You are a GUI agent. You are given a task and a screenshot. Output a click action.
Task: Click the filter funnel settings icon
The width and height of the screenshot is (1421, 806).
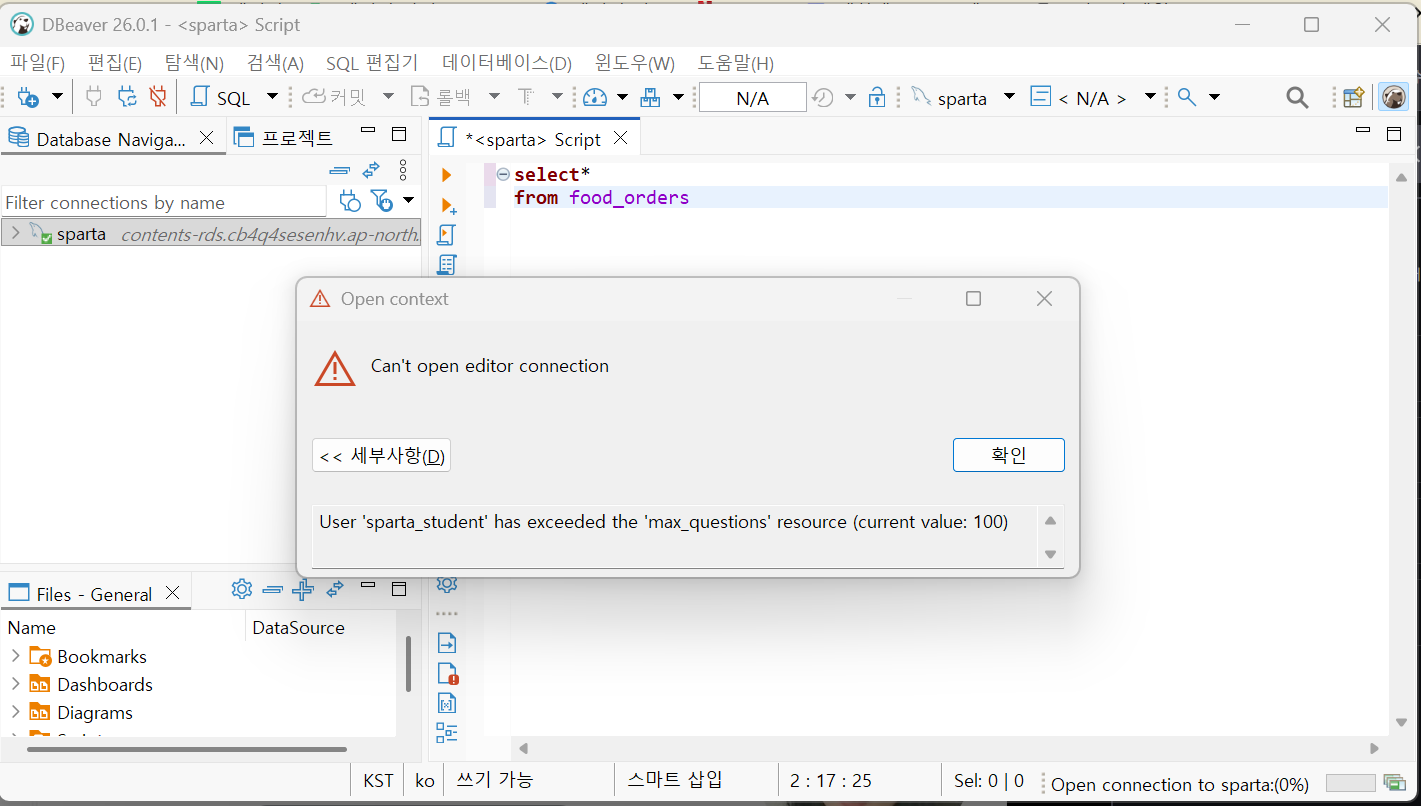(x=382, y=202)
